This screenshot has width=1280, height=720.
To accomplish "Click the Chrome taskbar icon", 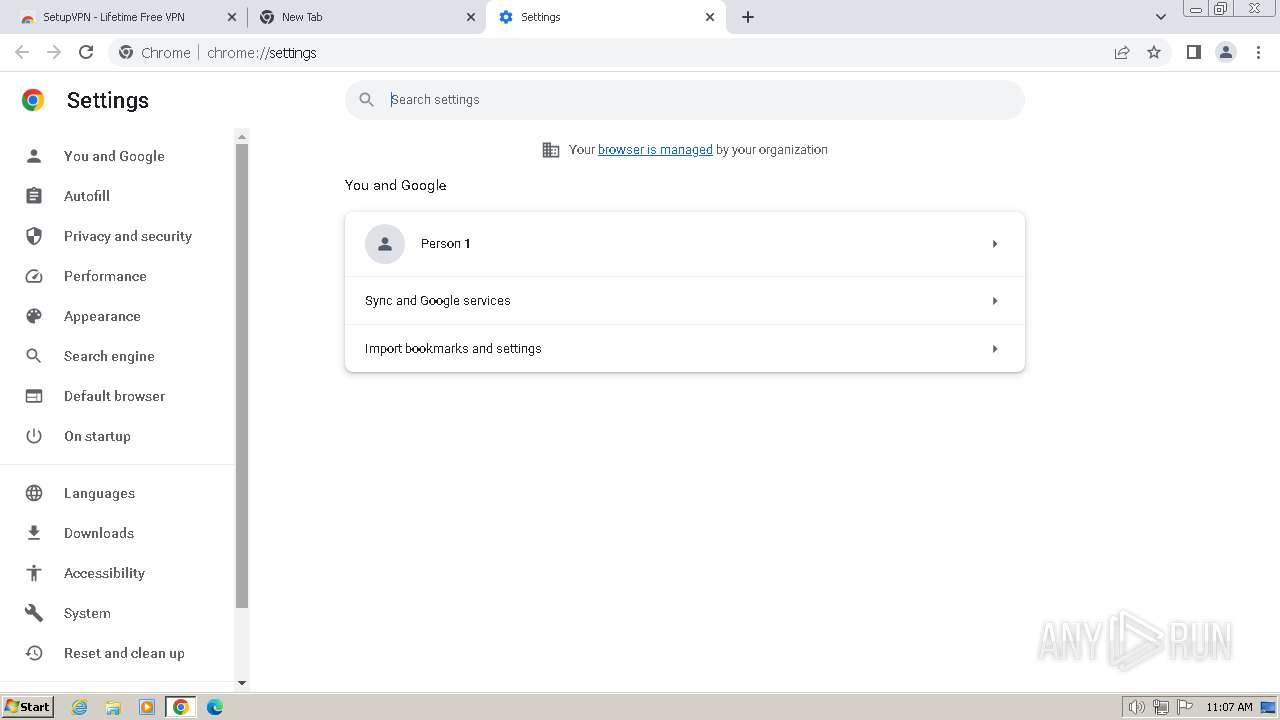I will [181, 707].
